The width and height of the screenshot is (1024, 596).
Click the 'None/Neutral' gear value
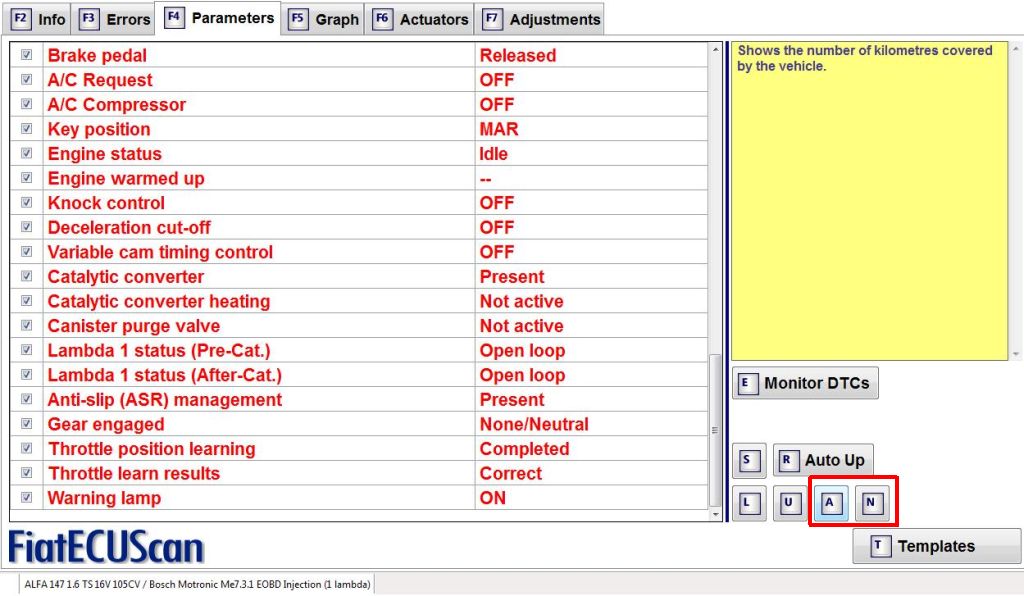[x=534, y=424]
